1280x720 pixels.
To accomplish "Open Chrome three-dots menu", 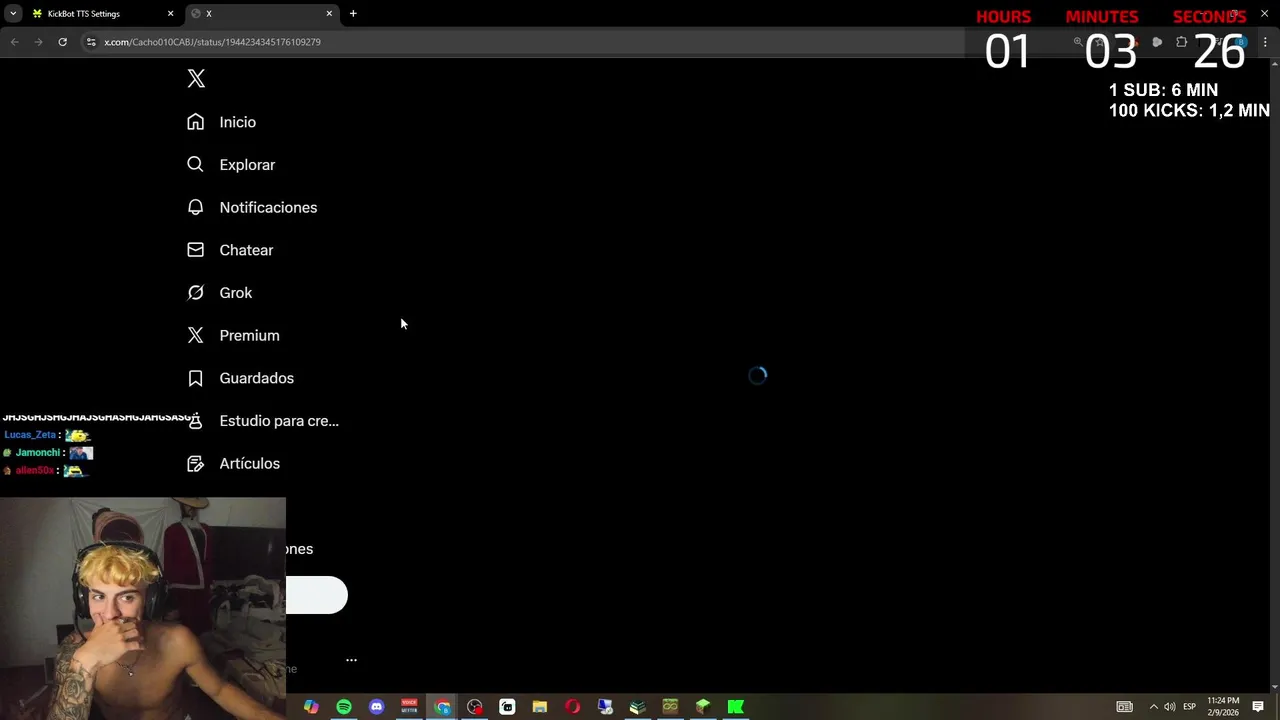I will 1265,42.
